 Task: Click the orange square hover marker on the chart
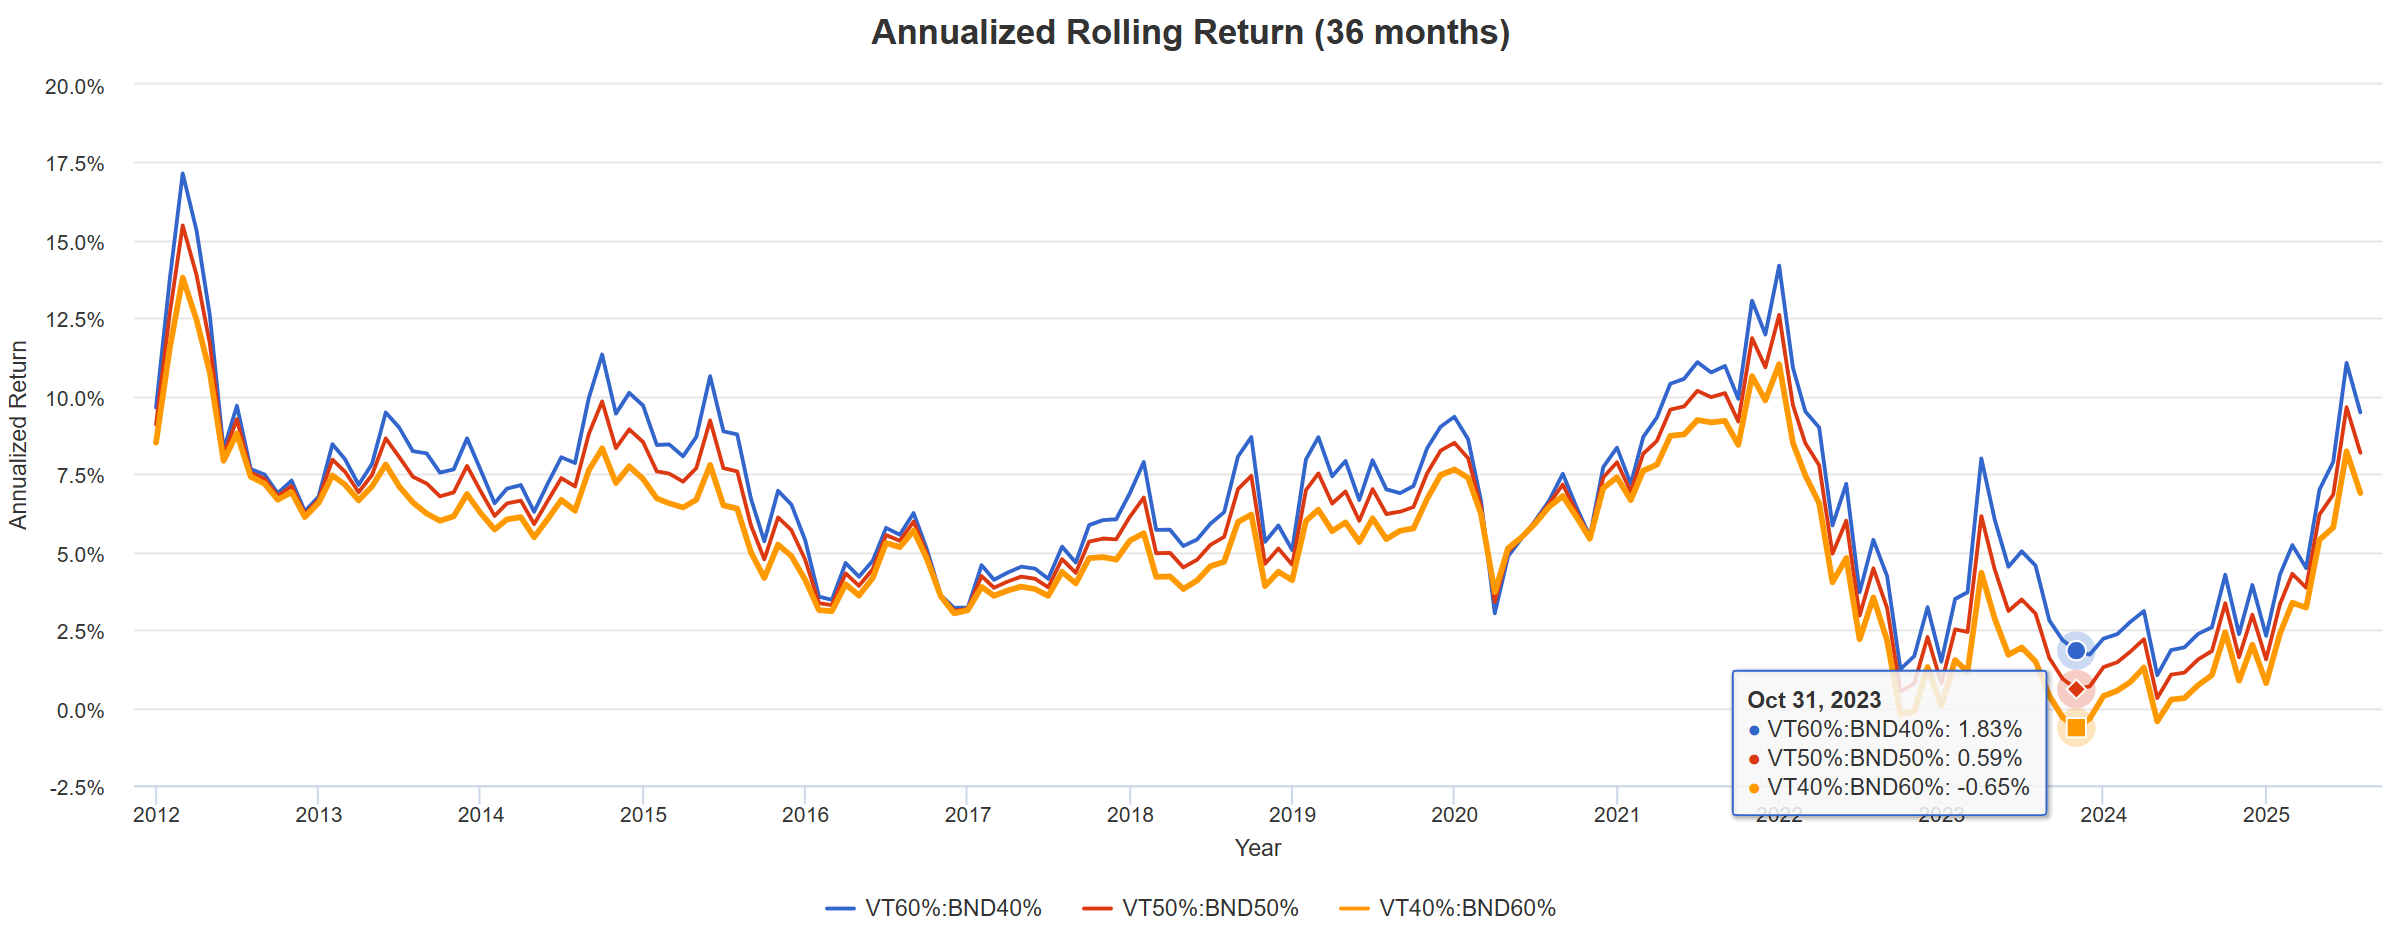click(x=2076, y=728)
